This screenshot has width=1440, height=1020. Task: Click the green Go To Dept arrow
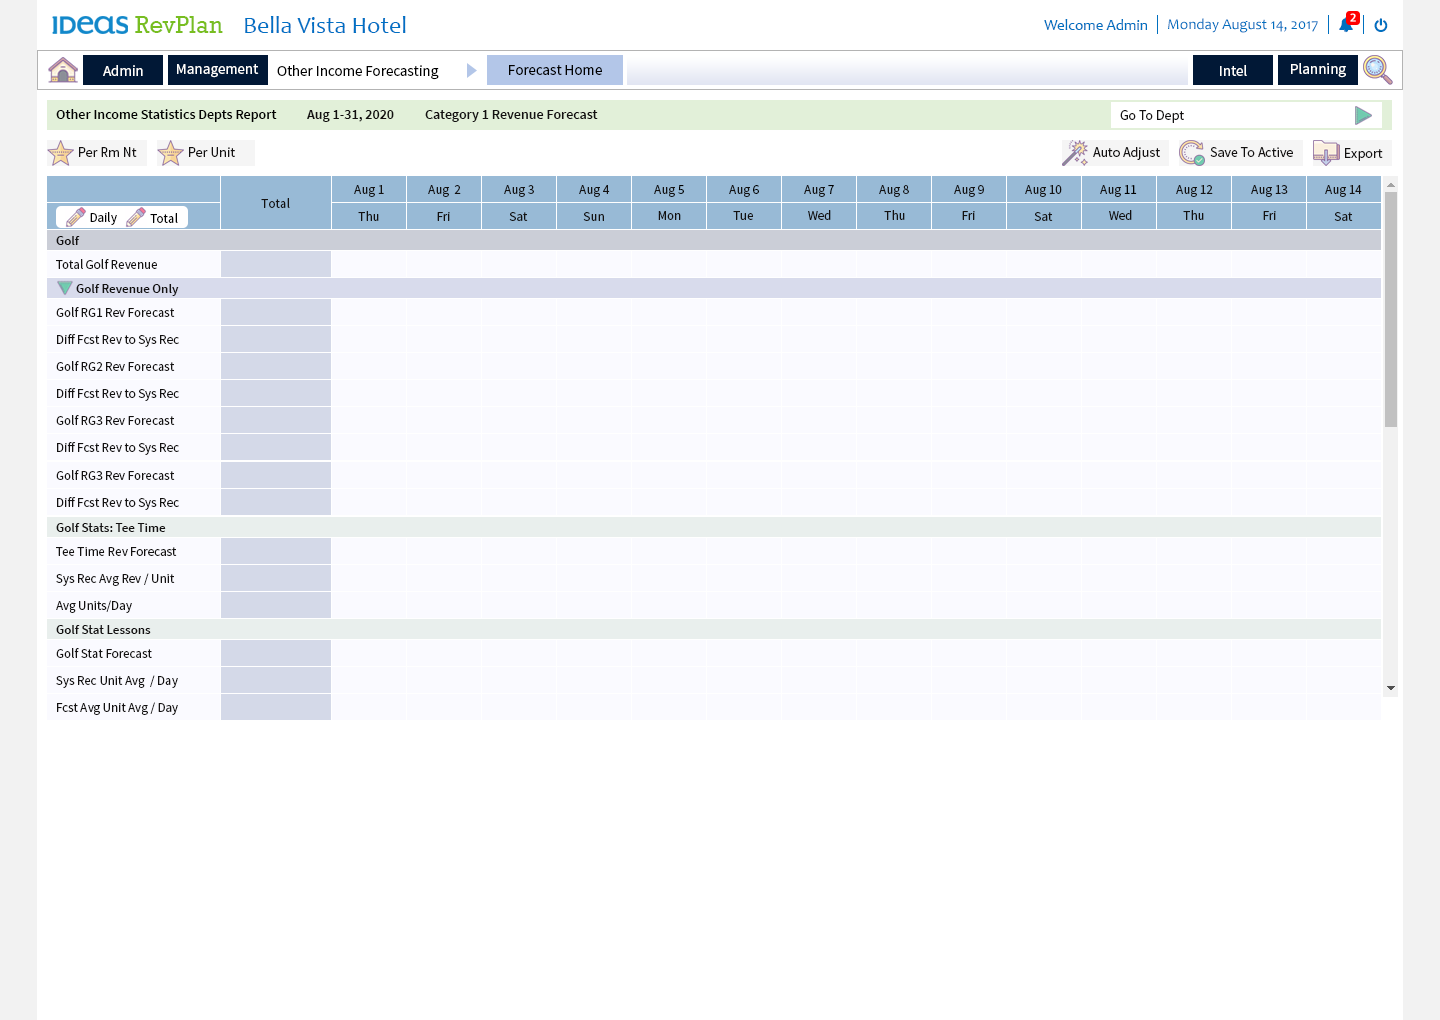coord(1363,115)
